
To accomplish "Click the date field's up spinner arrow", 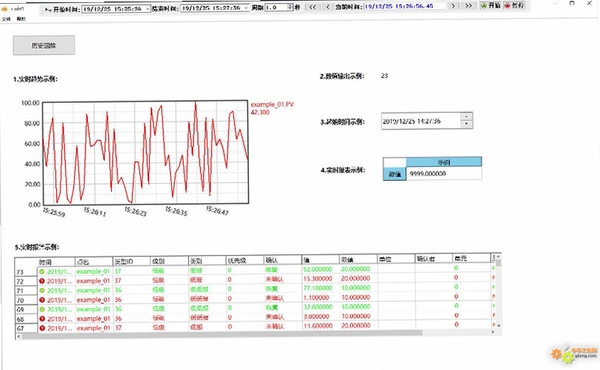I will (x=466, y=117).
